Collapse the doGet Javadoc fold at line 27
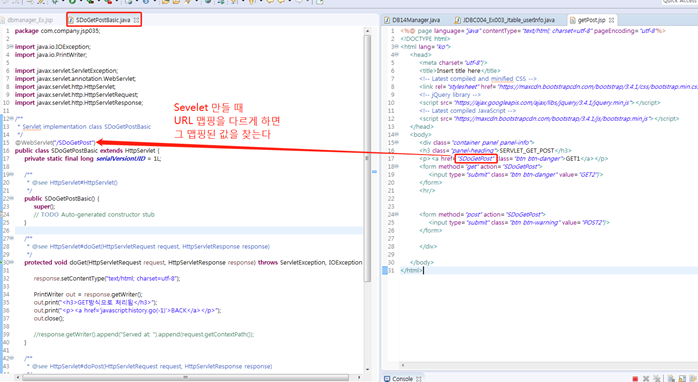Image resolution: width=698 pixels, height=382 pixels. (11, 239)
